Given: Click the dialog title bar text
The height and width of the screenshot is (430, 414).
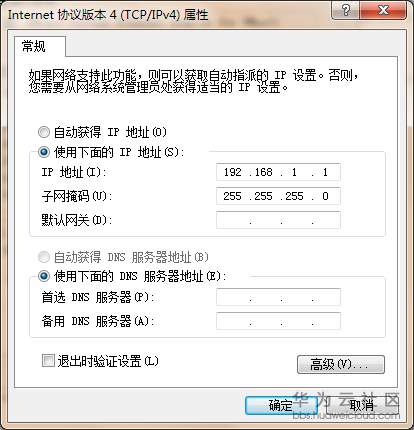Looking at the screenshot, I should [108, 15].
